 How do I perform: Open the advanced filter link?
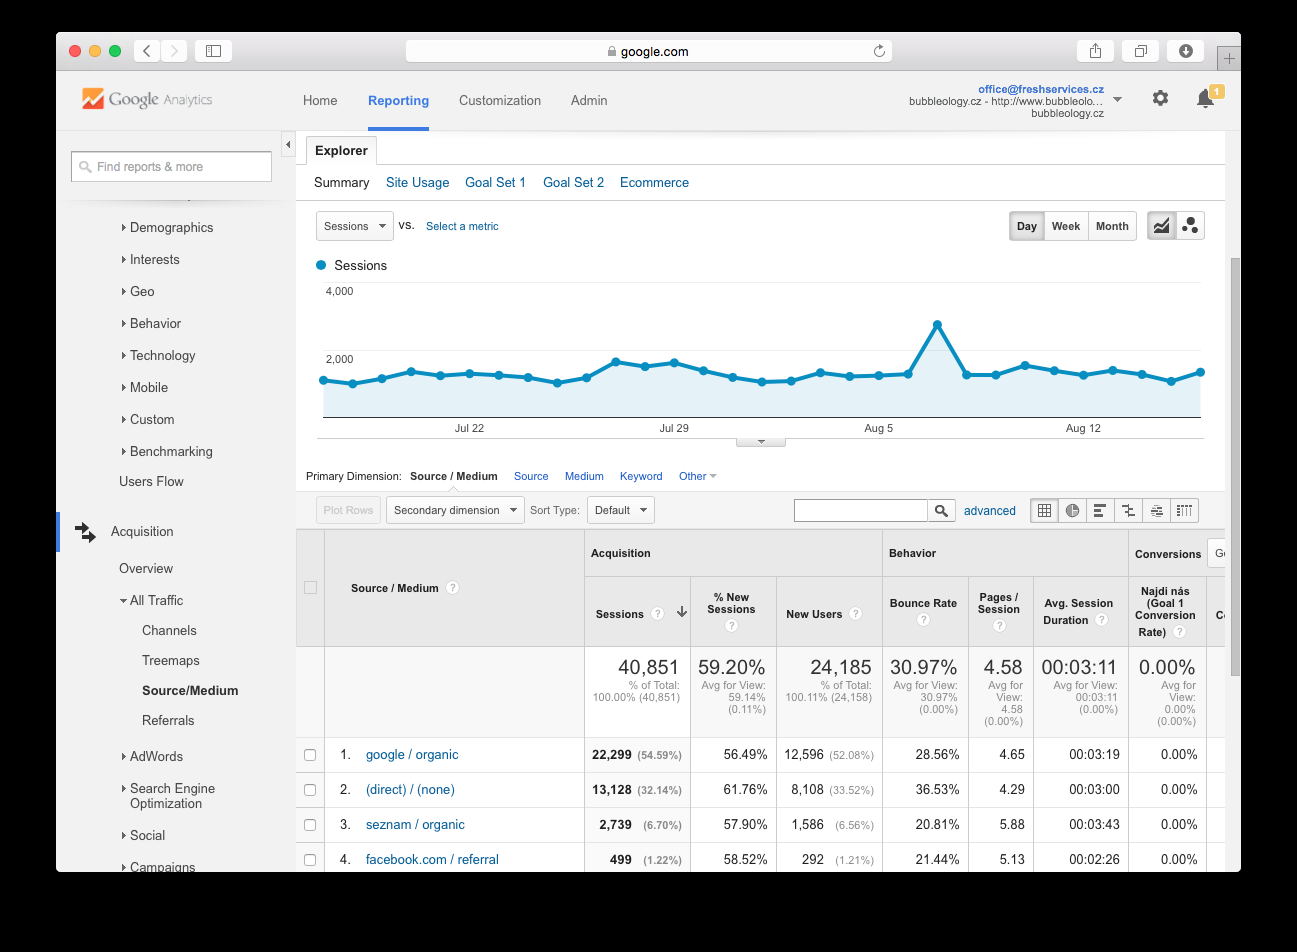[x=990, y=510]
